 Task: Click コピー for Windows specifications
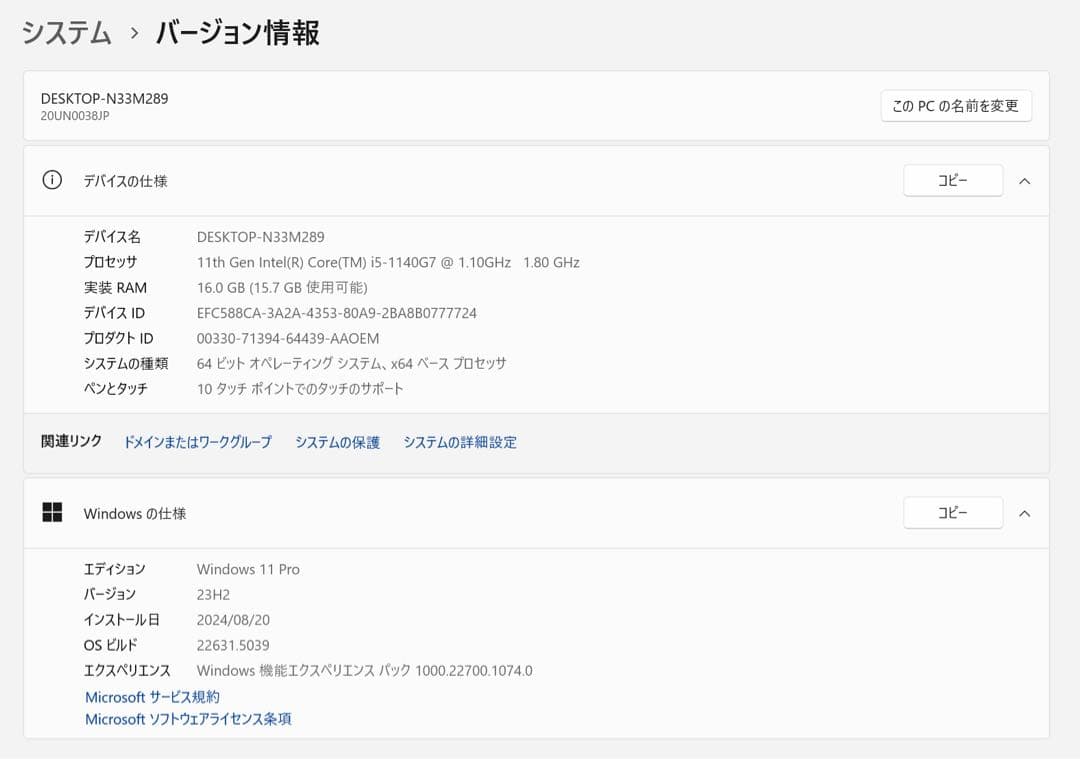(x=953, y=512)
